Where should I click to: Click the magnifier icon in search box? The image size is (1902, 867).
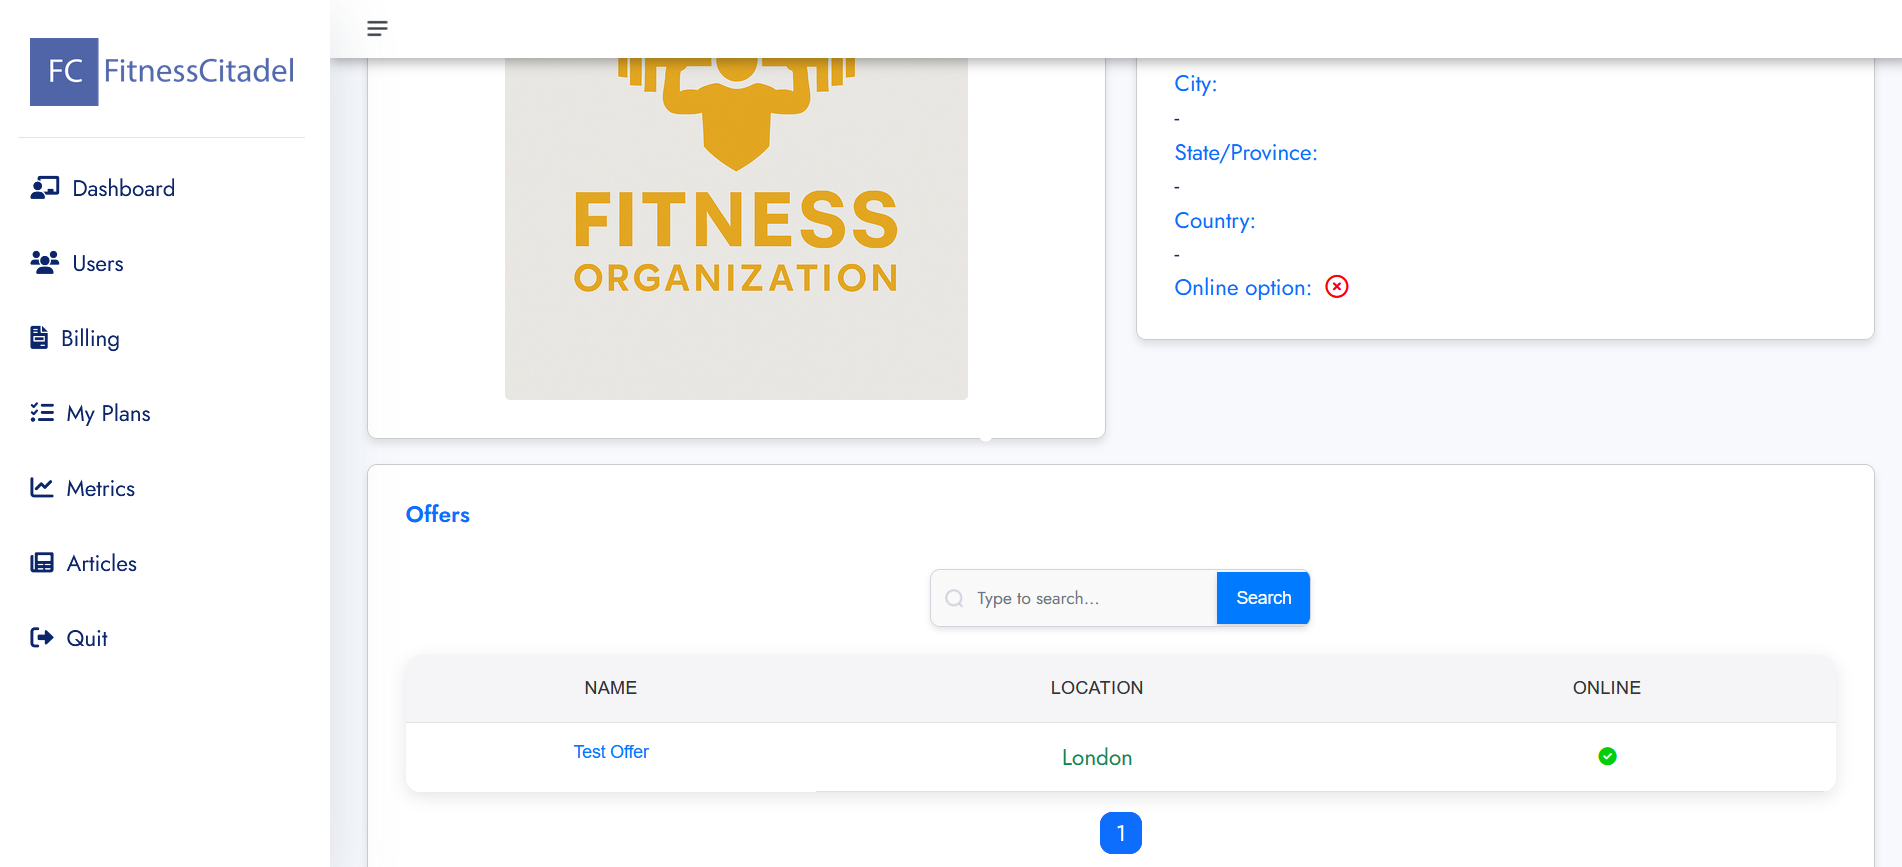pos(954,598)
